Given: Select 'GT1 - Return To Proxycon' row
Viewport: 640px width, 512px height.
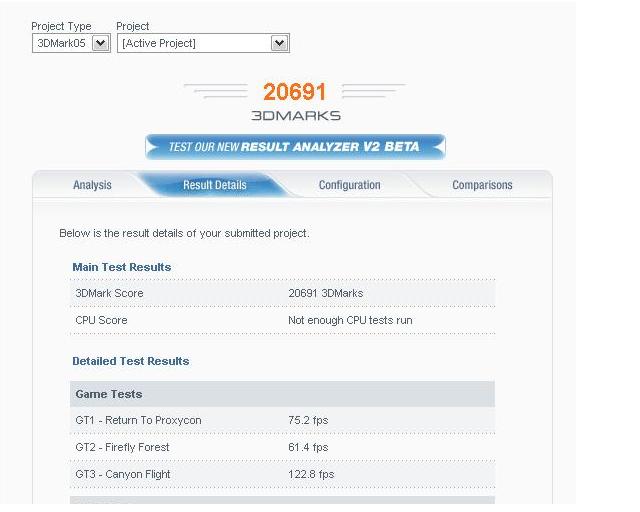Looking at the screenshot, I should point(282,420).
